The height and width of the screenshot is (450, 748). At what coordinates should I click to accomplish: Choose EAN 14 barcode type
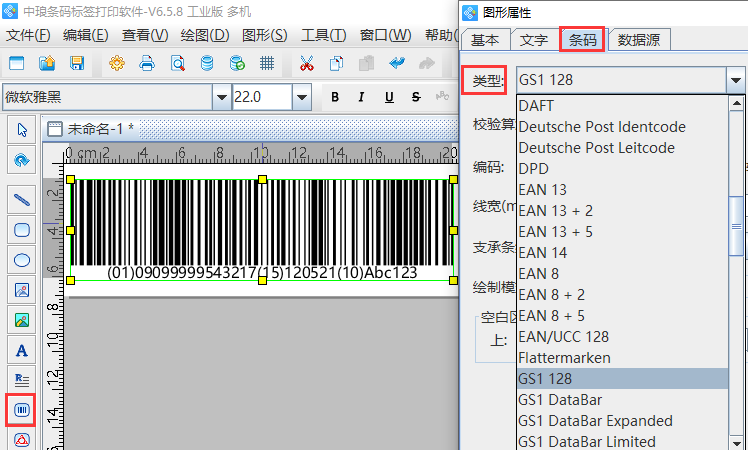coord(623,252)
